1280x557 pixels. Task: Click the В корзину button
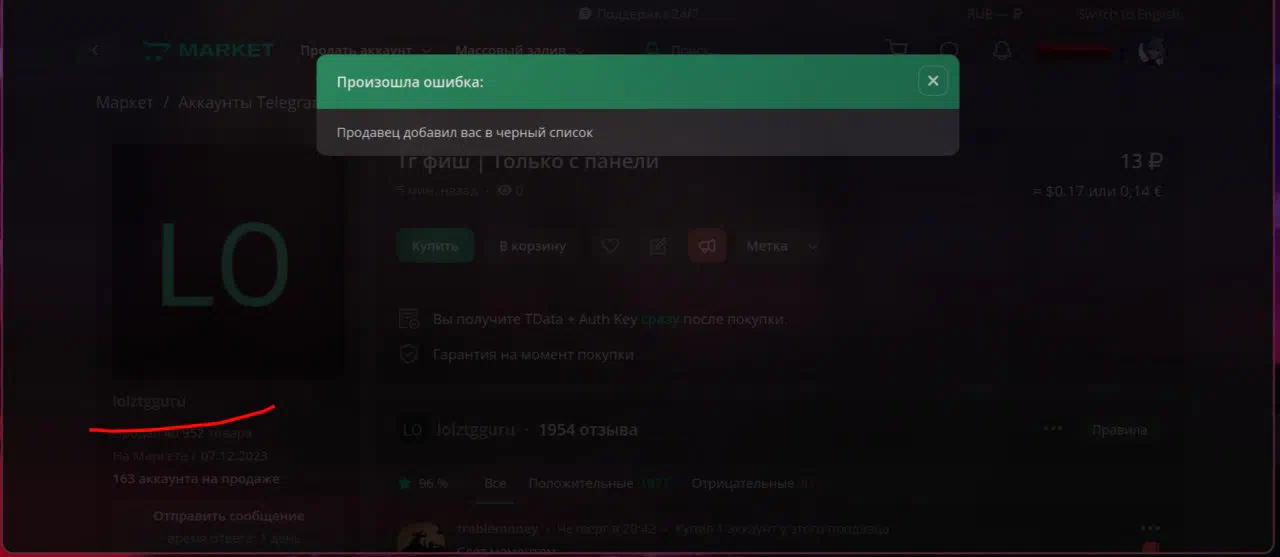click(532, 246)
